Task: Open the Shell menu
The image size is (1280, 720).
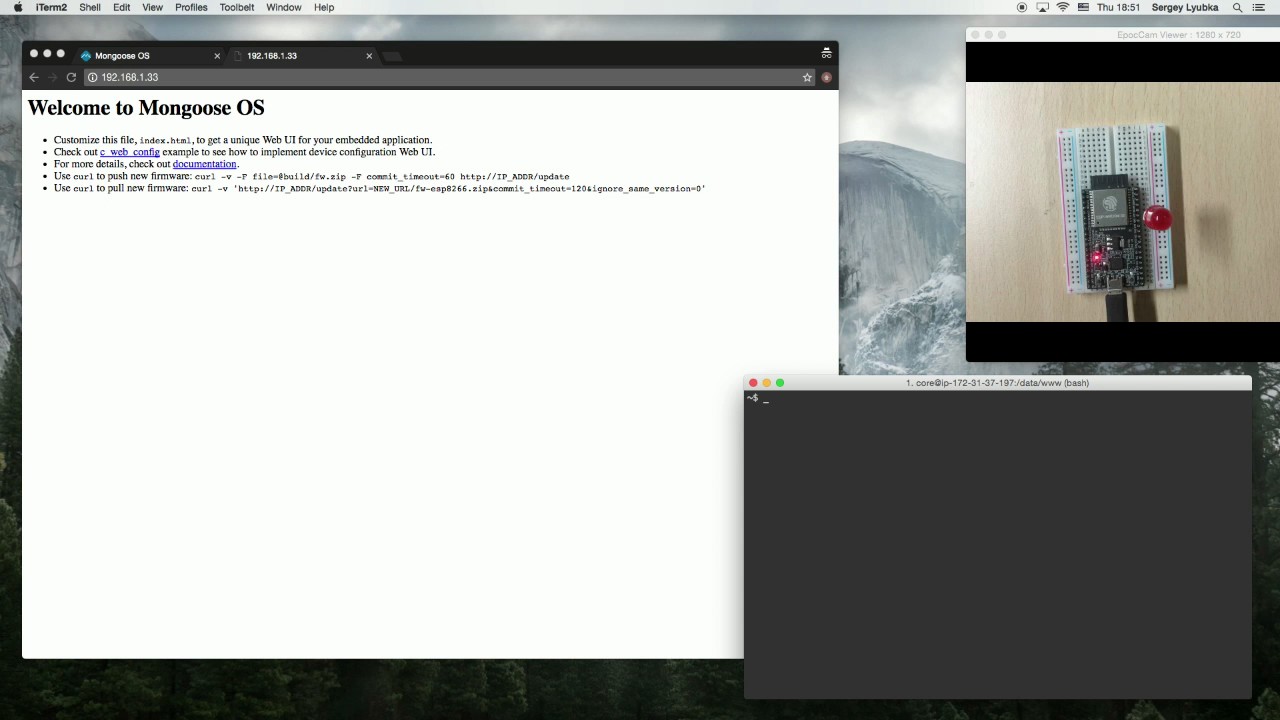Action: pos(90,7)
